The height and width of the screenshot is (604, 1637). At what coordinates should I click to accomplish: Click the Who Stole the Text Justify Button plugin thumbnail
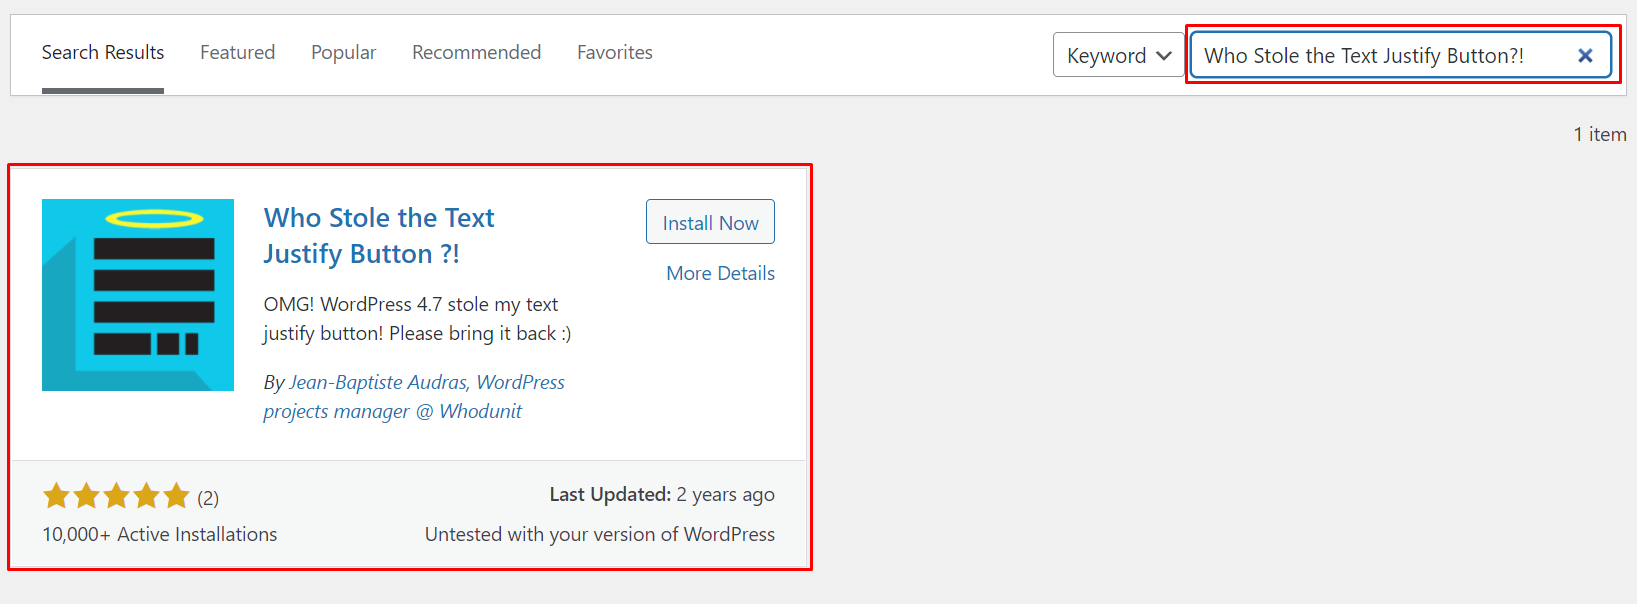[x=137, y=294]
